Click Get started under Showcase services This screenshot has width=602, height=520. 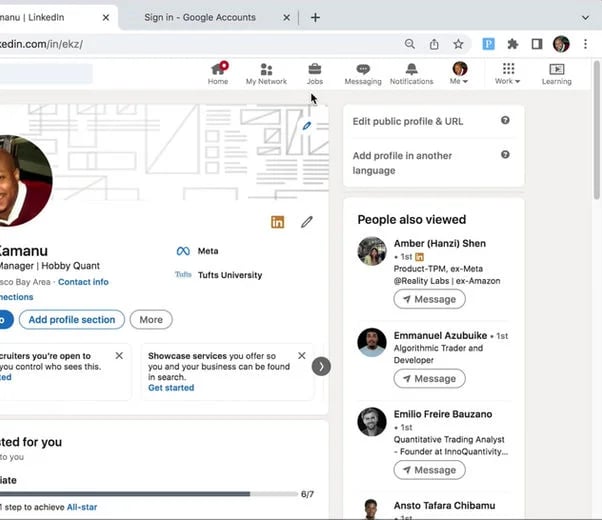(171, 388)
